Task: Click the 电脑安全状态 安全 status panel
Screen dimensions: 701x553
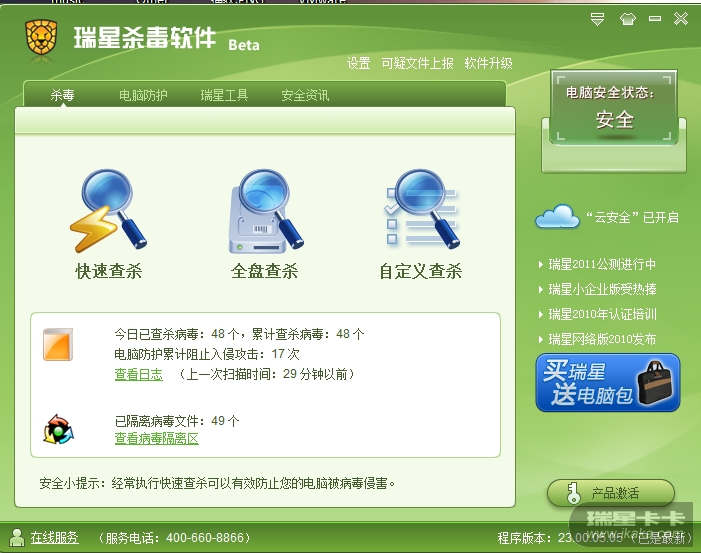Action: point(614,108)
